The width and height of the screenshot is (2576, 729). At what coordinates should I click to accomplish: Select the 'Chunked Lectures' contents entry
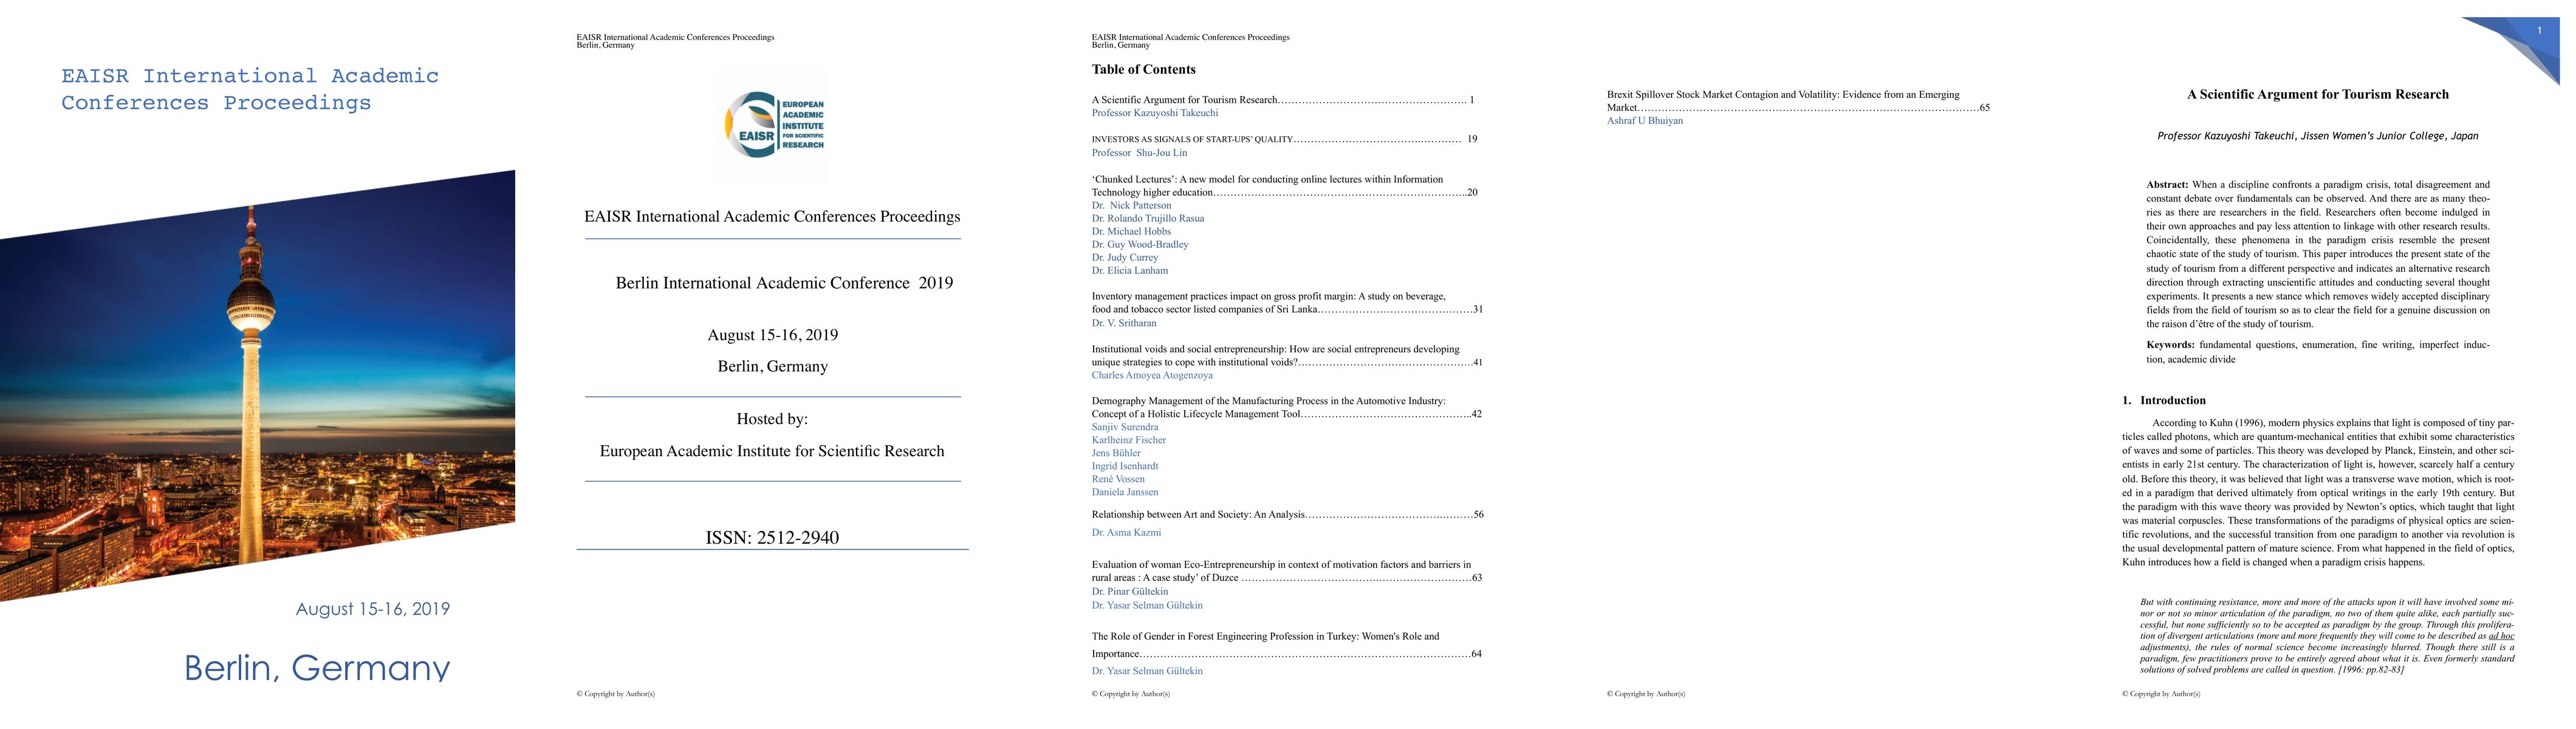pyautogui.click(x=1285, y=186)
